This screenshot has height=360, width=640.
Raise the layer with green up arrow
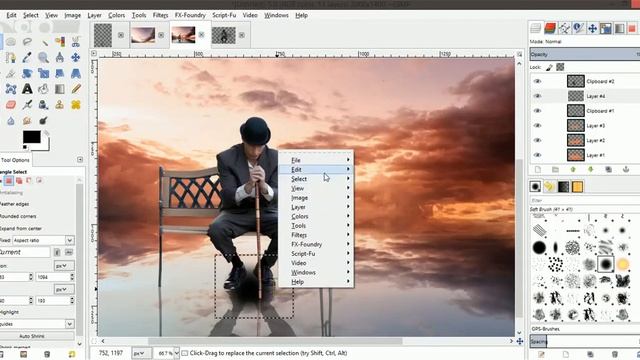[573, 169]
